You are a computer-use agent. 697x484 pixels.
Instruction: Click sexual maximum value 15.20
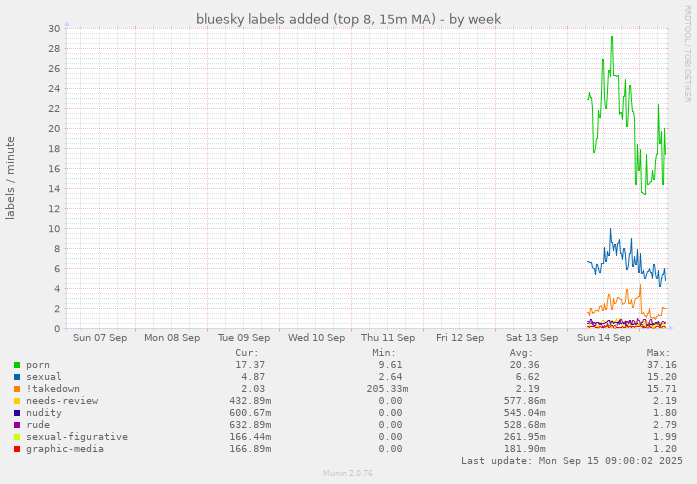tap(662, 377)
